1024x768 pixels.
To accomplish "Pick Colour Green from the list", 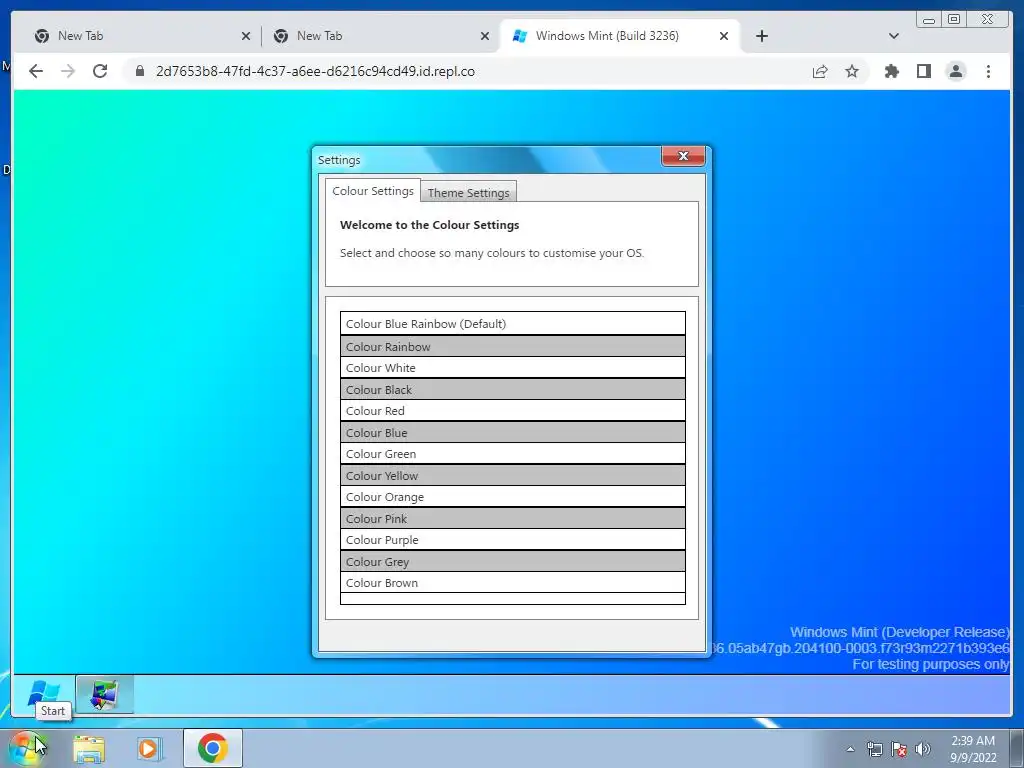I will [x=513, y=454].
